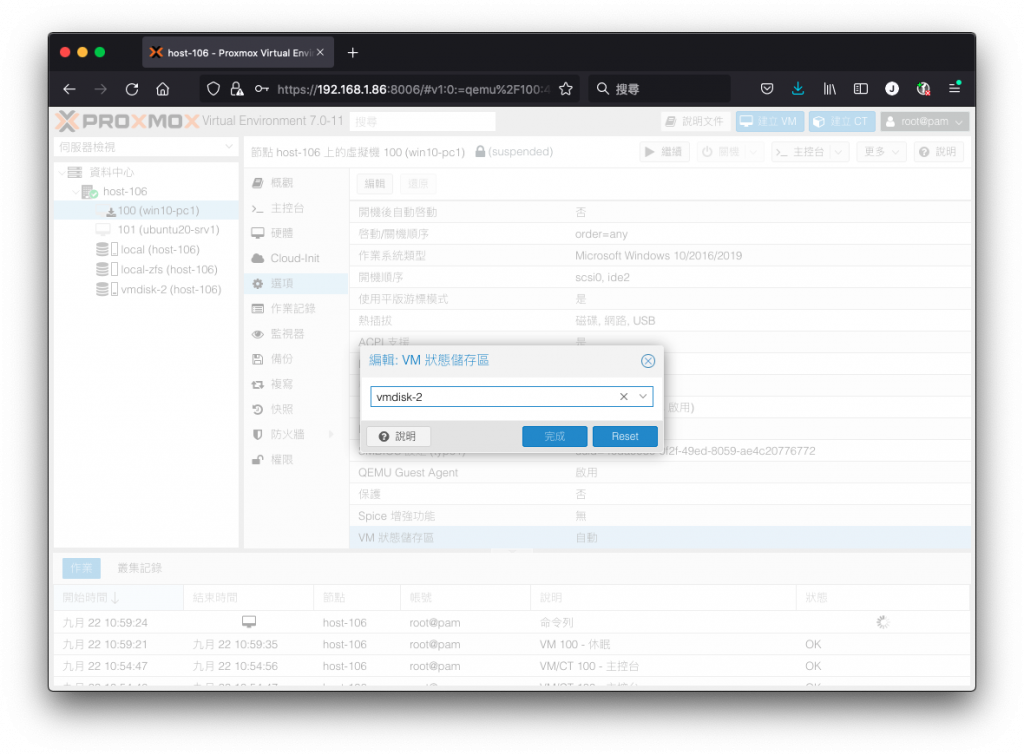Close the VM 狀態儲存區 dialog
The image size is (1024, 755).
(647, 361)
